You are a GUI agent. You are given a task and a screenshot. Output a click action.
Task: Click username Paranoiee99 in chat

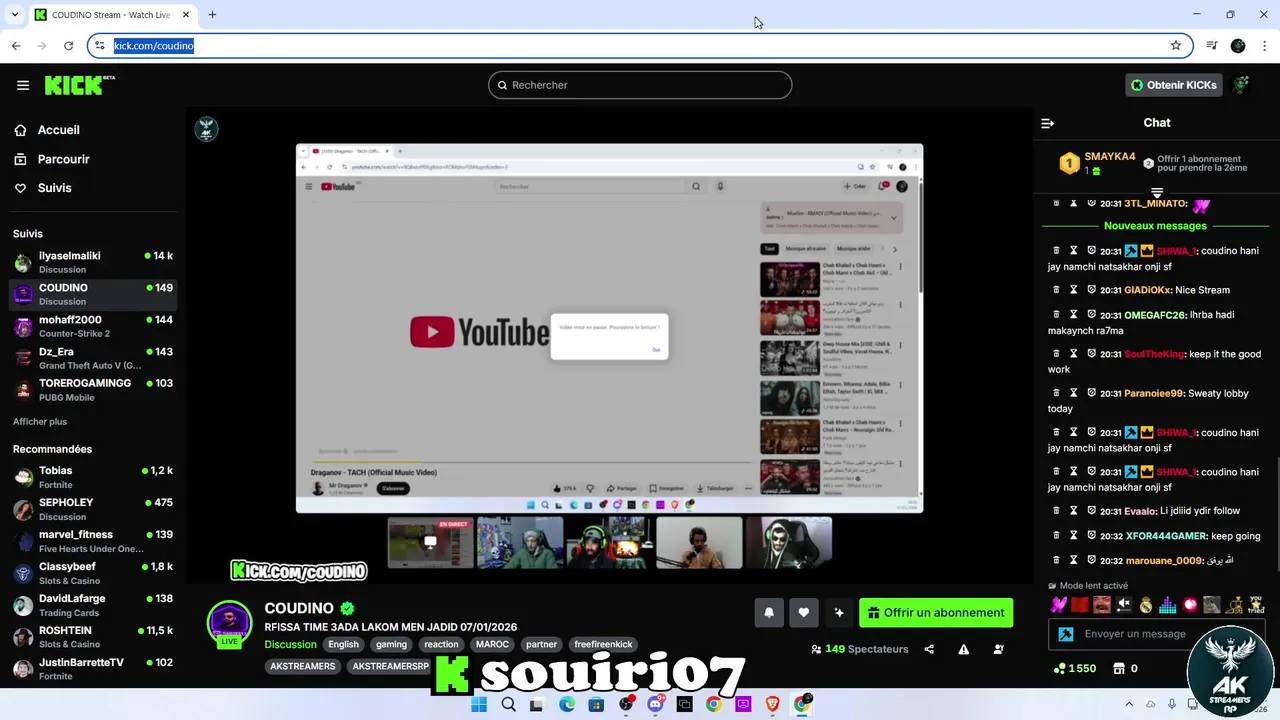(1153, 394)
